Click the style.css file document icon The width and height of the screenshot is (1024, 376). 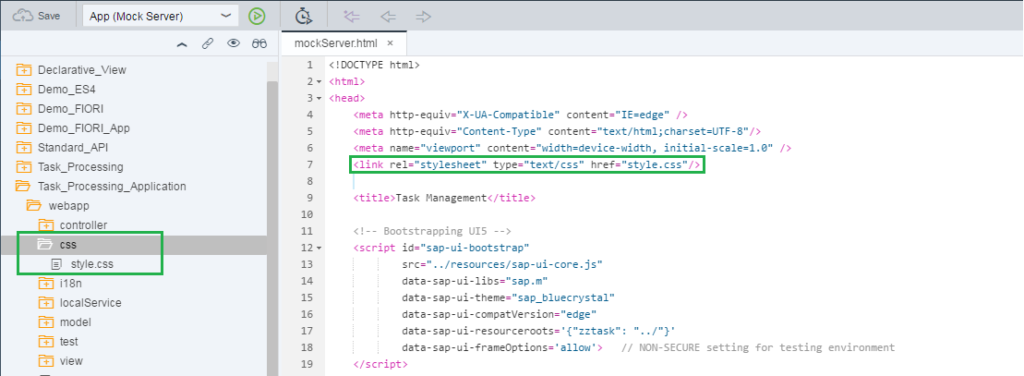[x=57, y=264]
